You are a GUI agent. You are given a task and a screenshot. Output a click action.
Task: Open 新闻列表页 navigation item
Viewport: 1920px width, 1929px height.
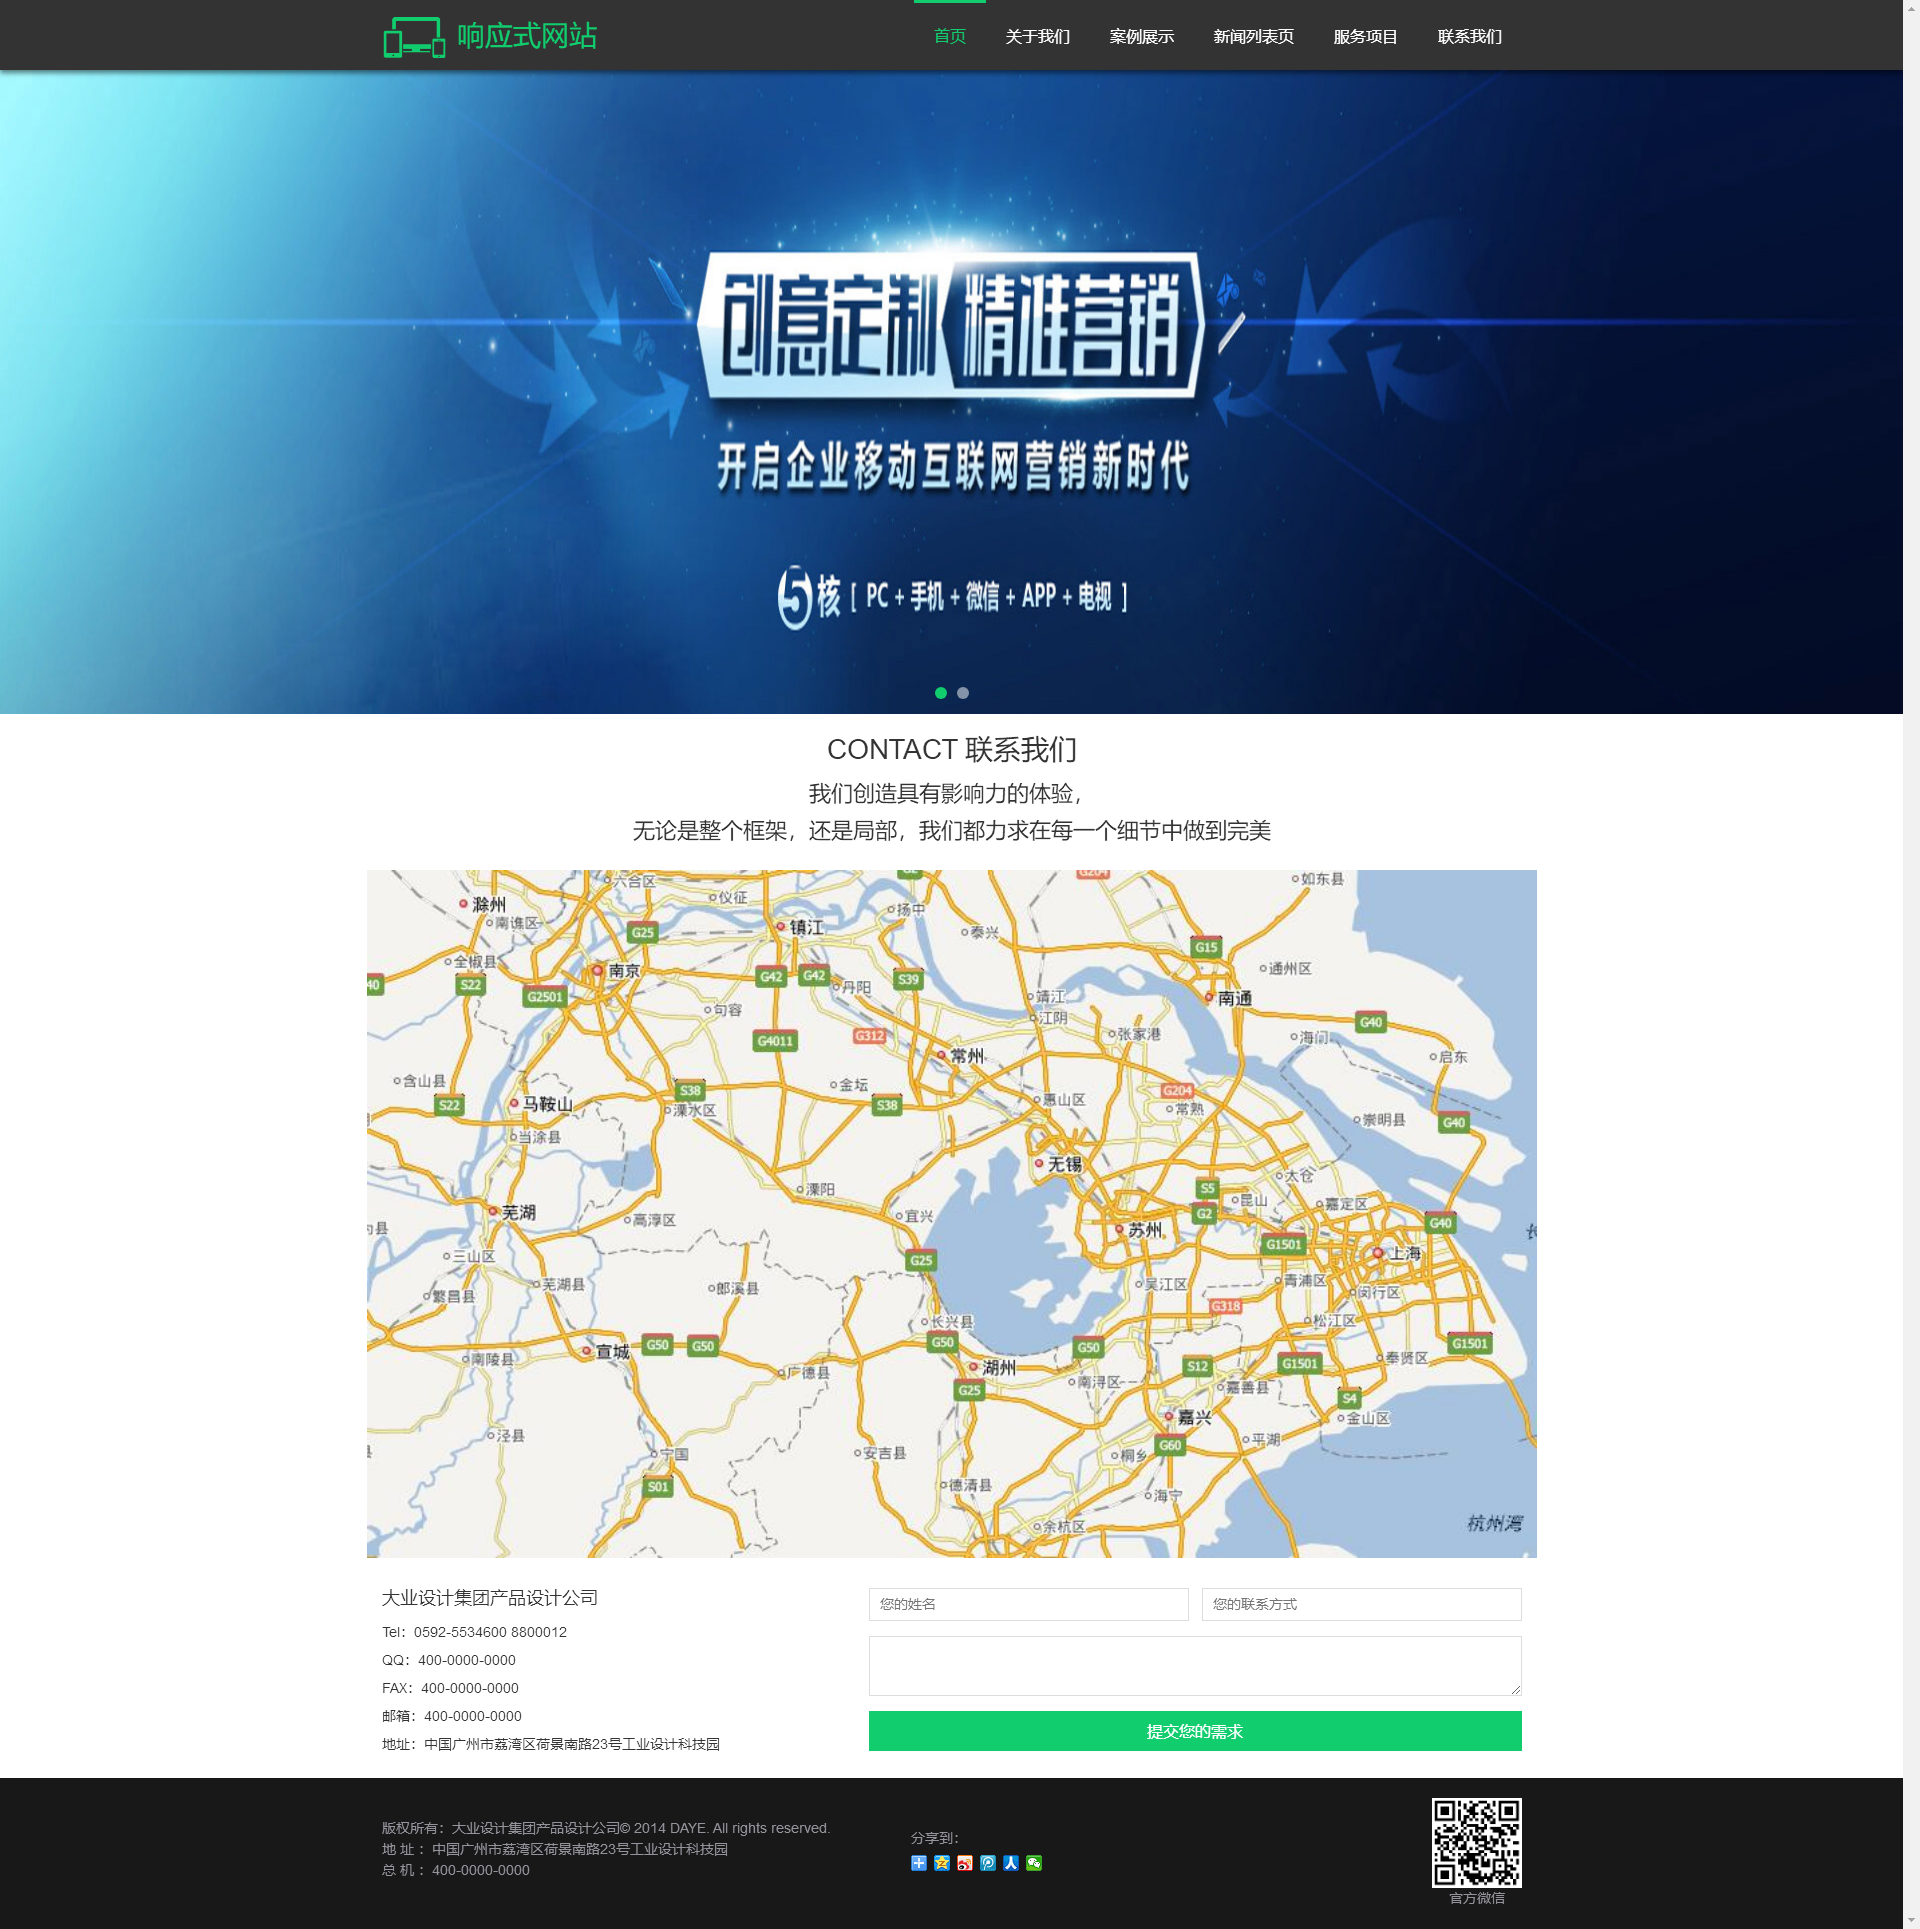coord(1253,37)
